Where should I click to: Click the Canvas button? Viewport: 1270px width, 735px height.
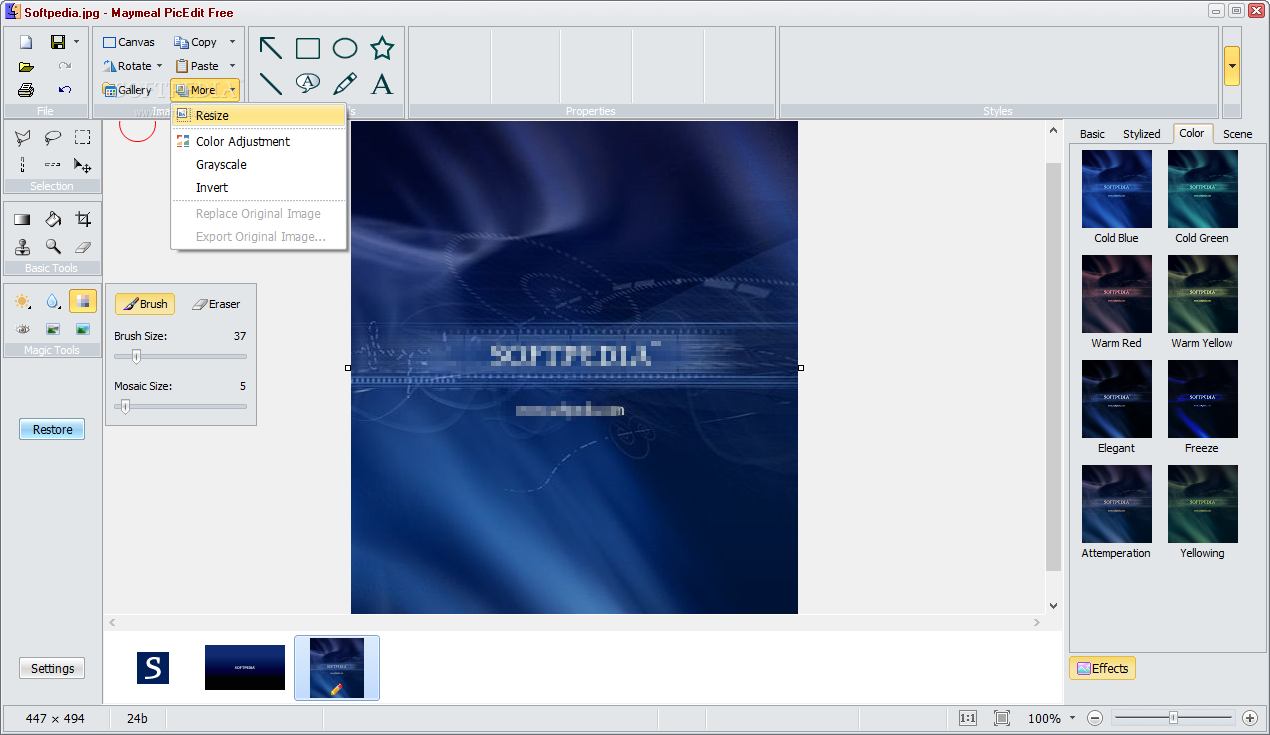129,42
